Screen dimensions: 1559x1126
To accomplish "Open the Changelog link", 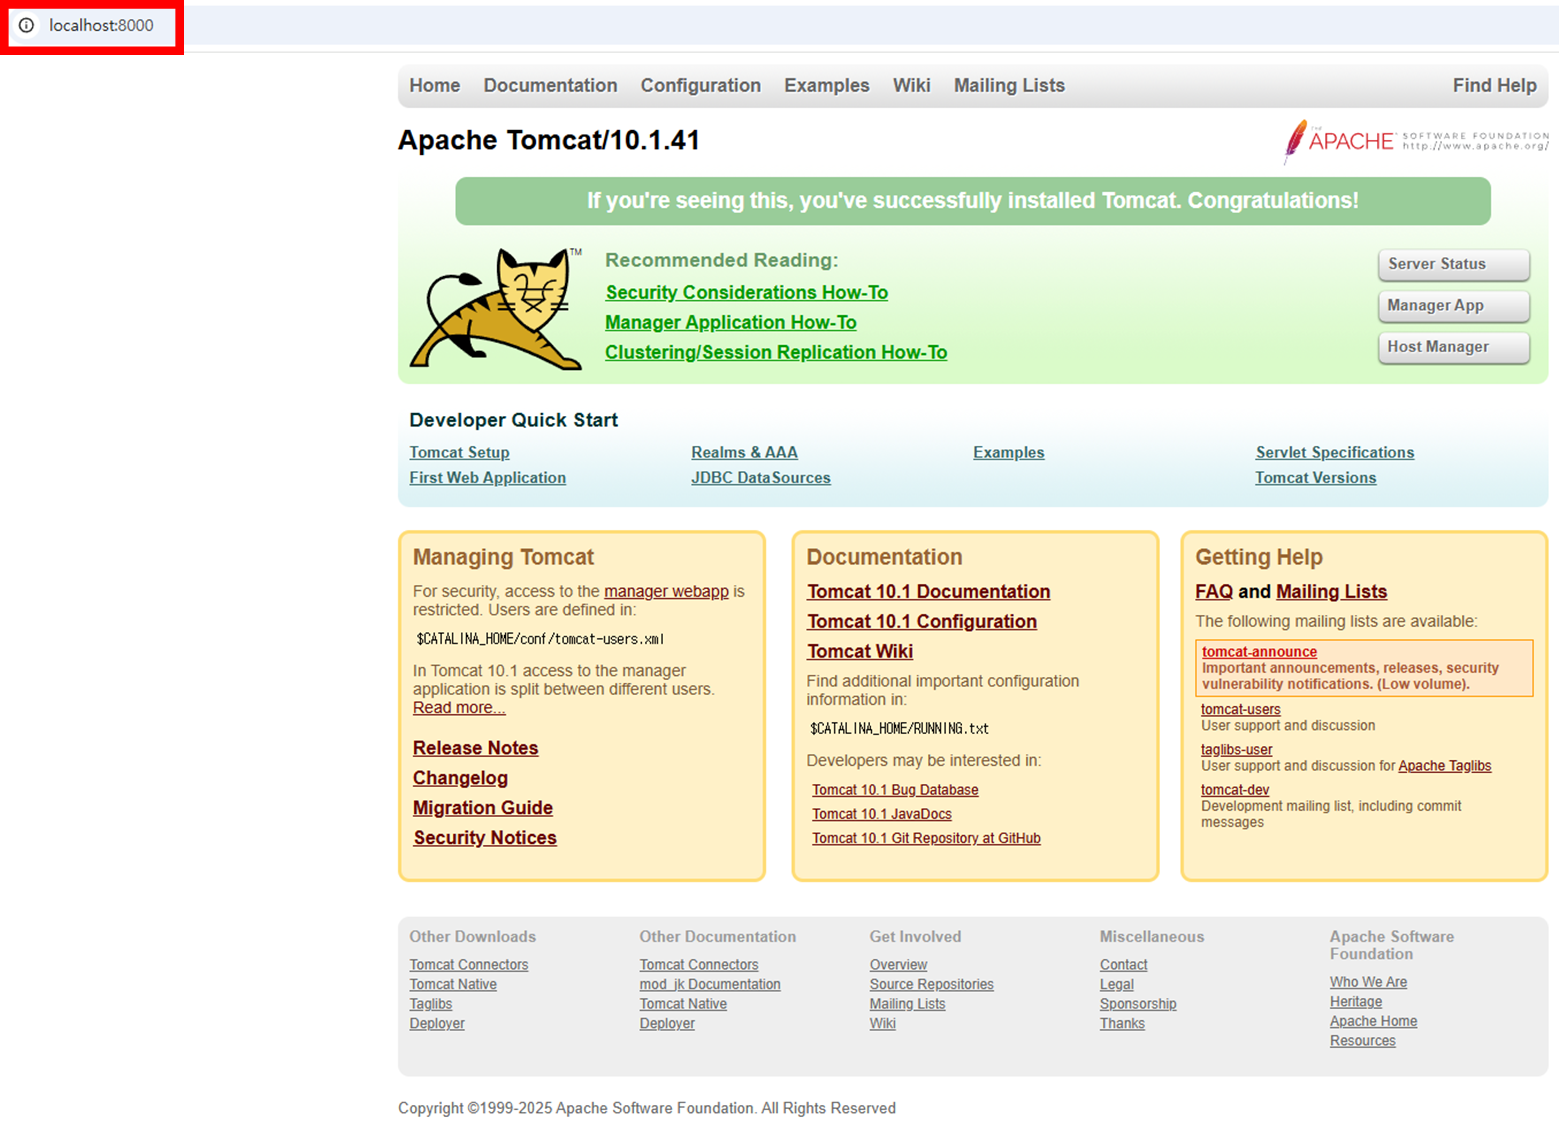I will pyautogui.click(x=460, y=778).
